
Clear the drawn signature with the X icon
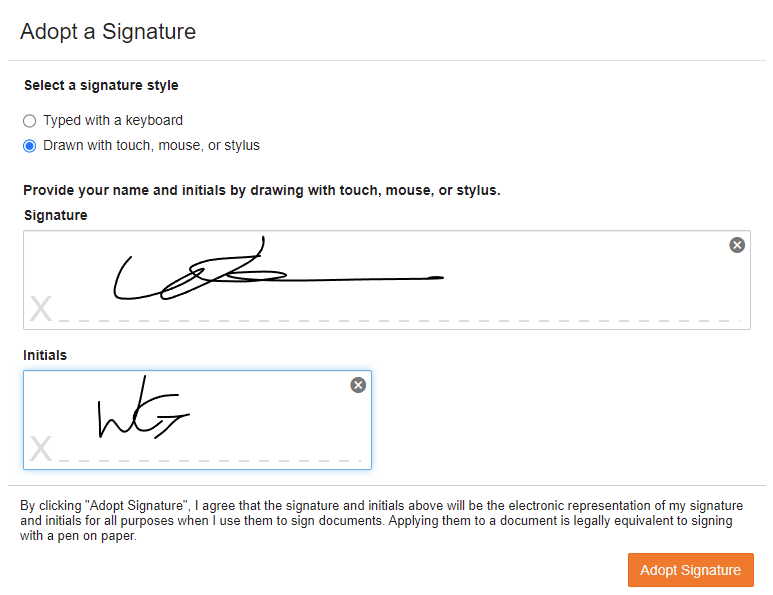click(x=737, y=245)
